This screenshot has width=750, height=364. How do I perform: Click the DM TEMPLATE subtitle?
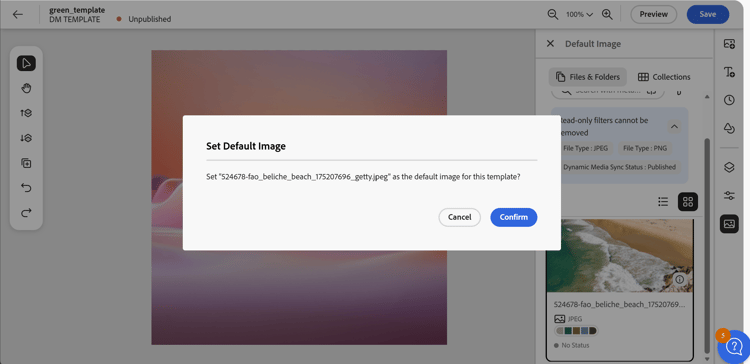75,19
